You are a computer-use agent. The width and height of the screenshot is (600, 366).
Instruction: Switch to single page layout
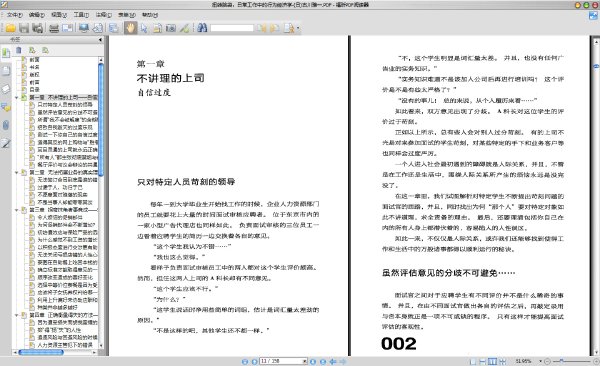click(x=473, y=361)
